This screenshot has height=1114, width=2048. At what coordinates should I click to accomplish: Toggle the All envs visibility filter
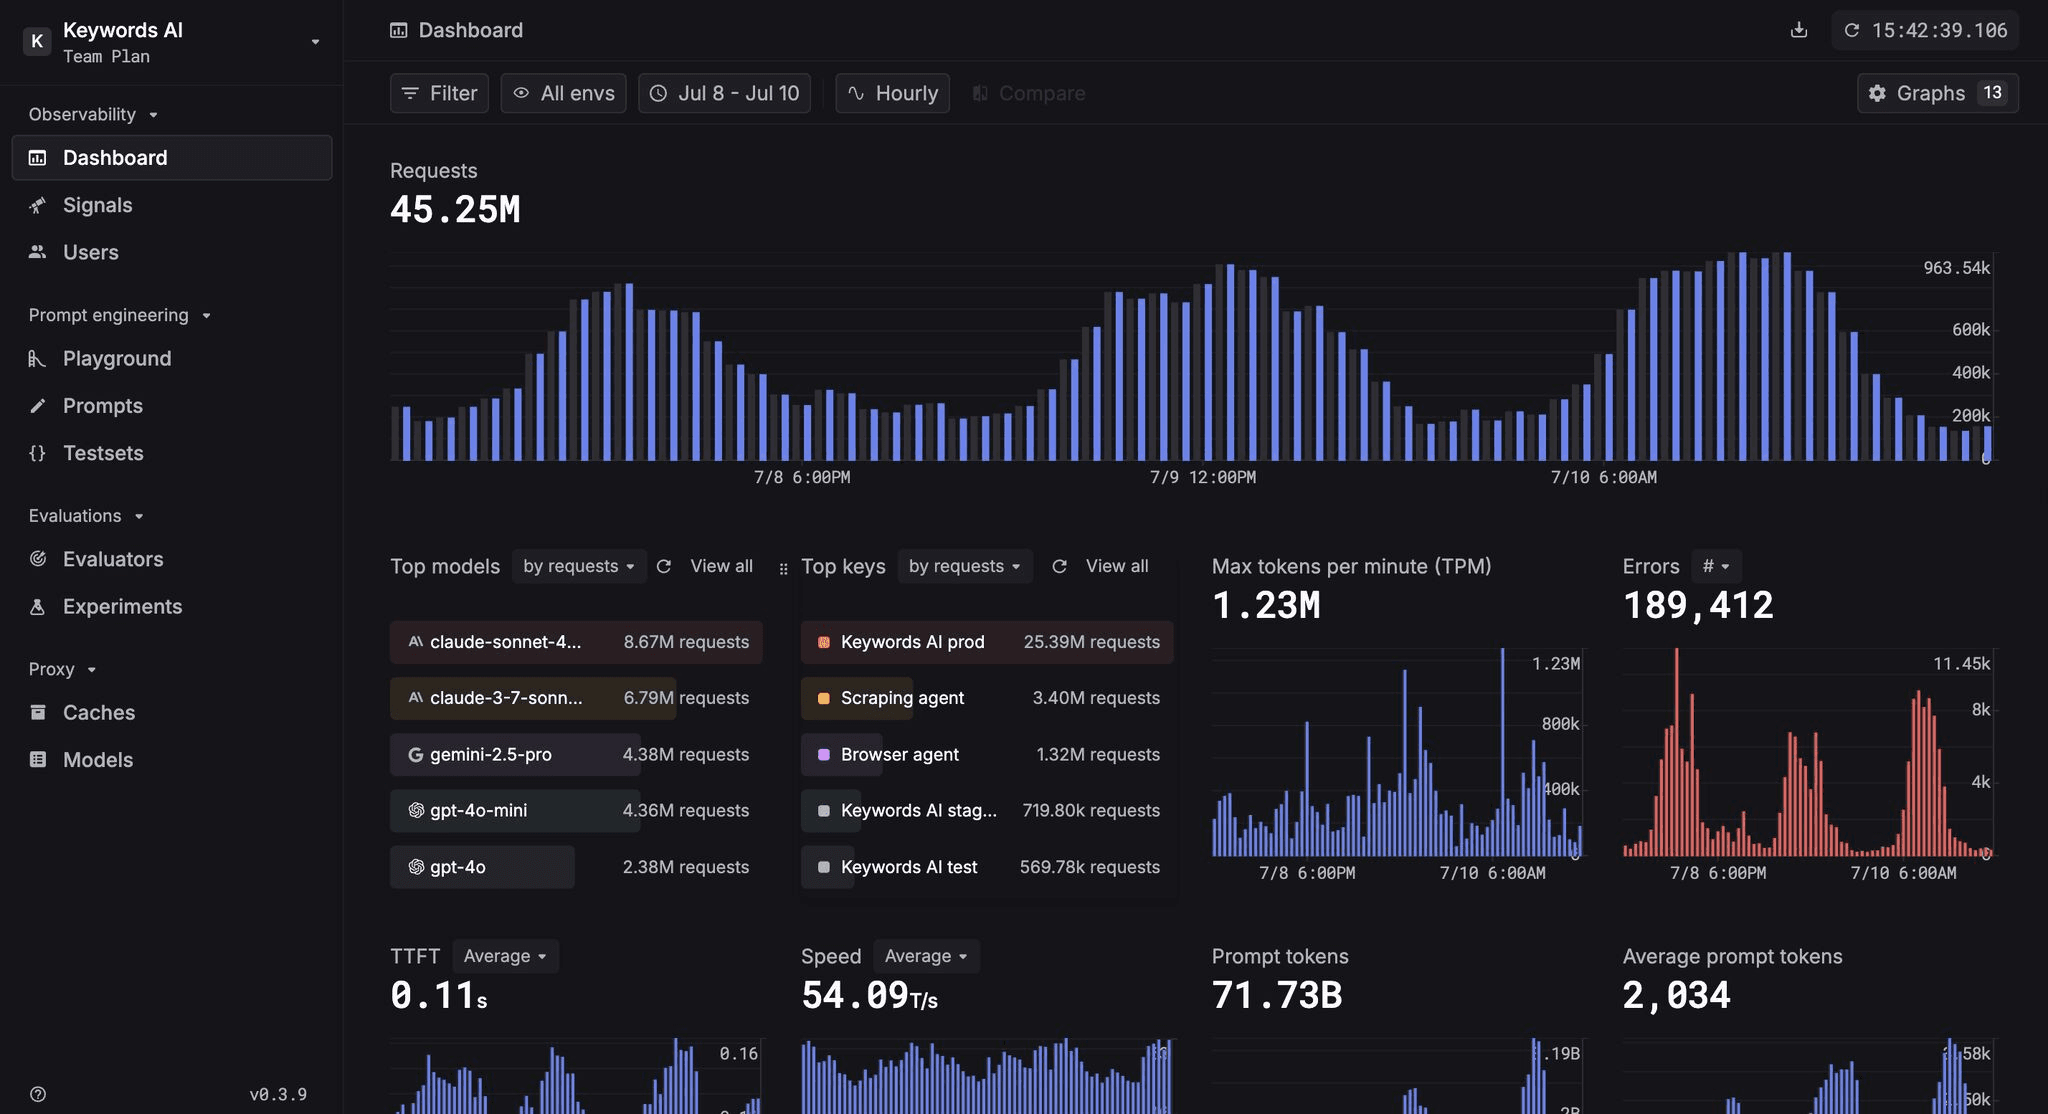tap(563, 93)
